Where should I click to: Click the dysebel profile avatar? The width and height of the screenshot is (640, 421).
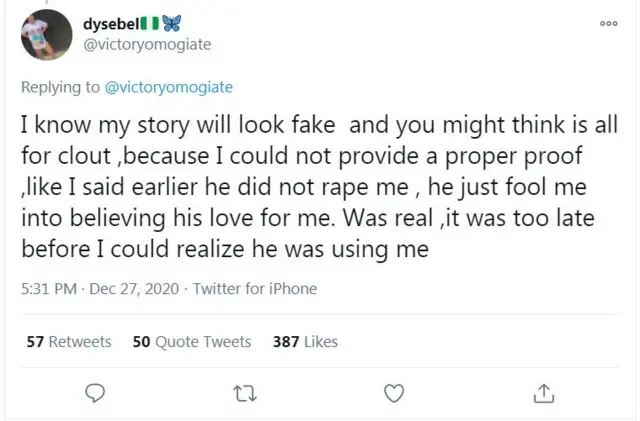tap(45, 34)
